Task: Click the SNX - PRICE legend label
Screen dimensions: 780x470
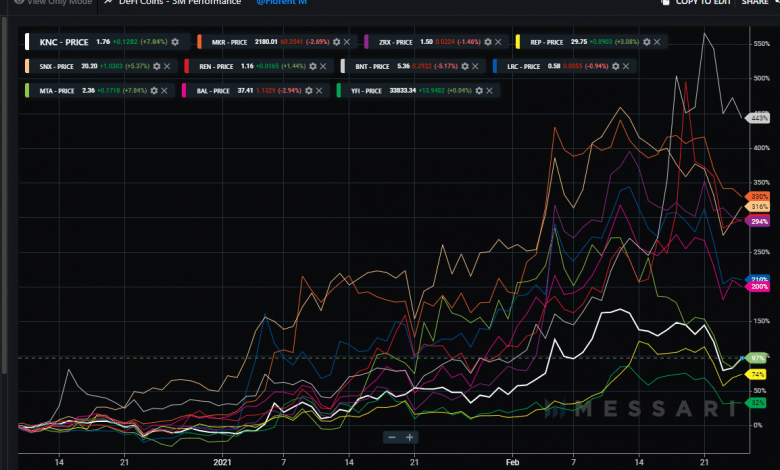Action: tap(57, 67)
